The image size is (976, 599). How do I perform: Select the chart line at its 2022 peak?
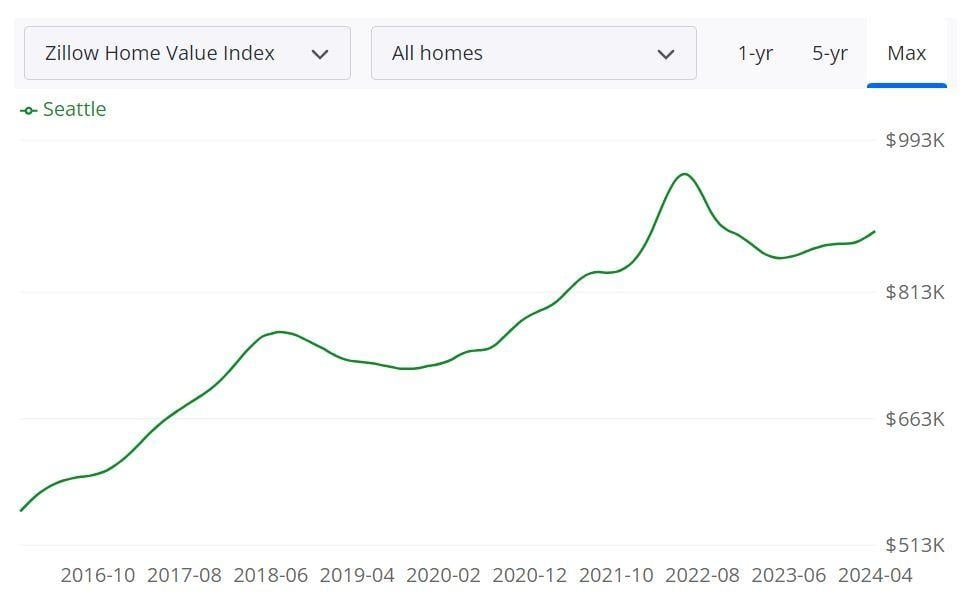click(x=686, y=174)
